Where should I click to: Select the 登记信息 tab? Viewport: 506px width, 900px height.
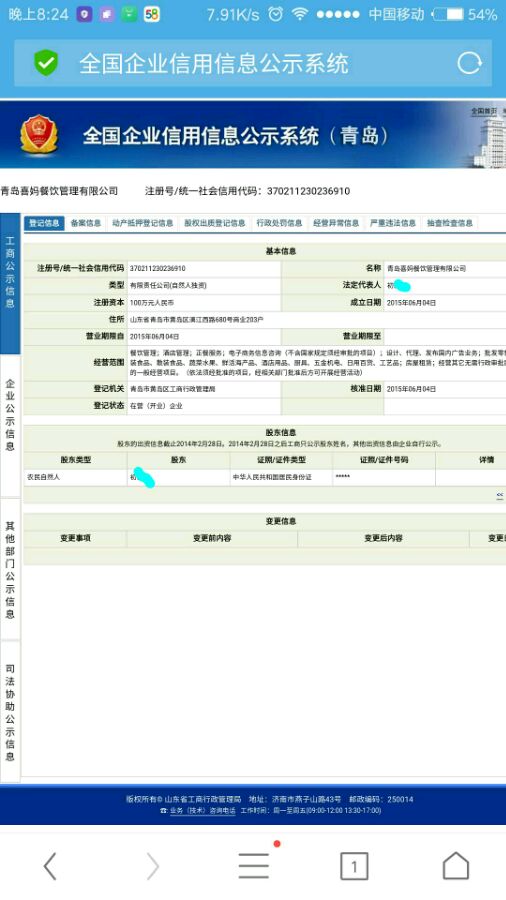point(44,223)
